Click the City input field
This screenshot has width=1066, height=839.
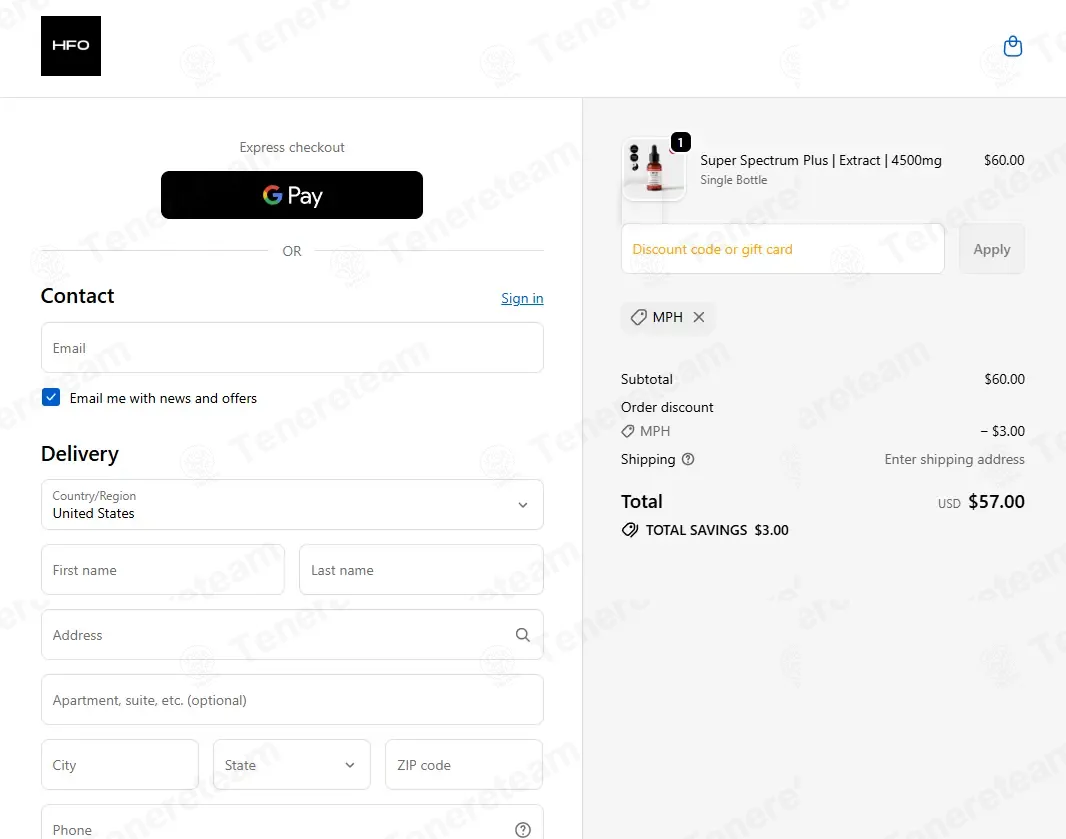coord(120,765)
